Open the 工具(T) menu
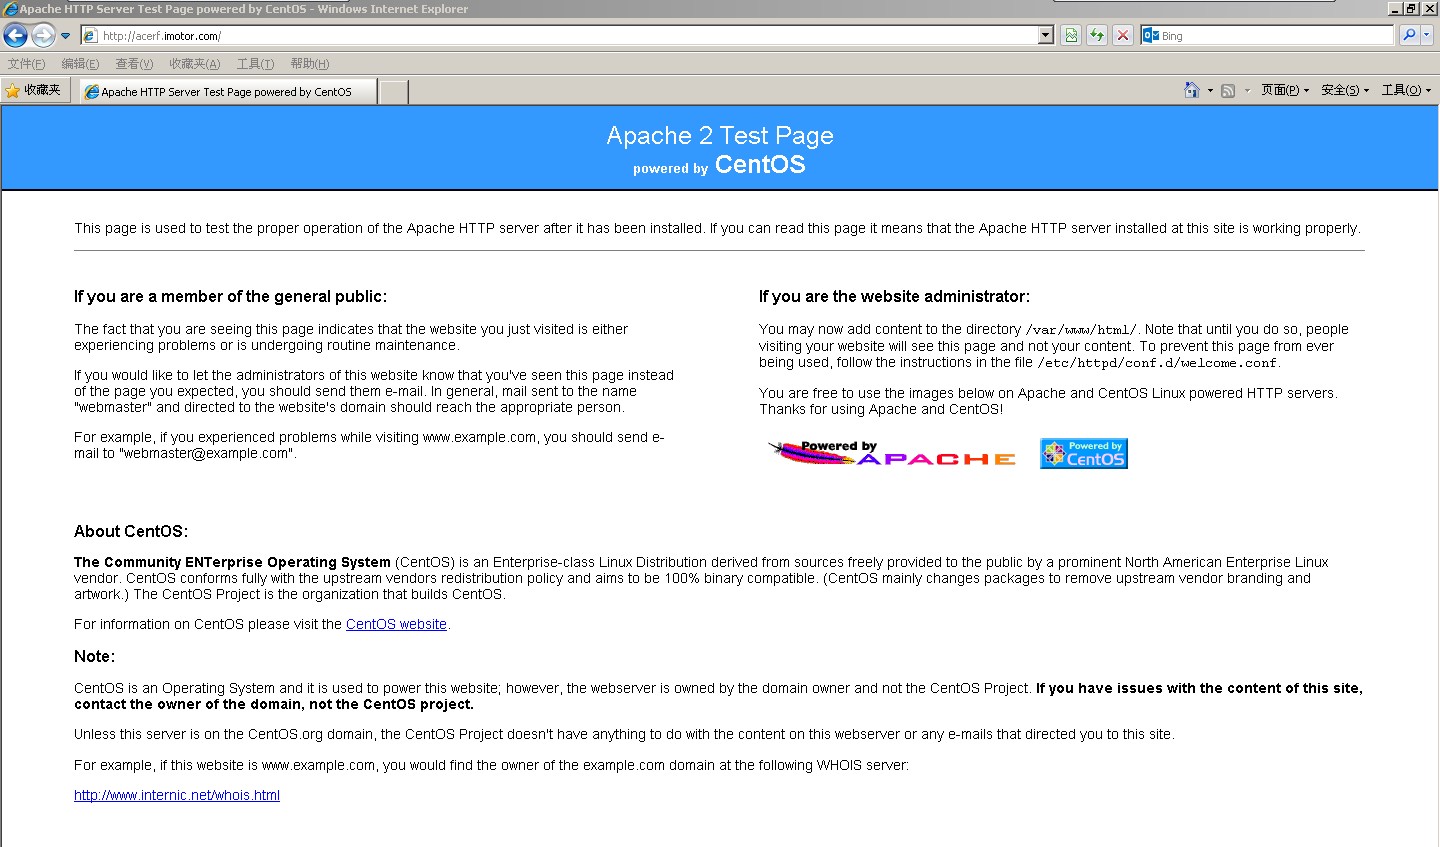The image size is (1440, 847). [255, 64]
